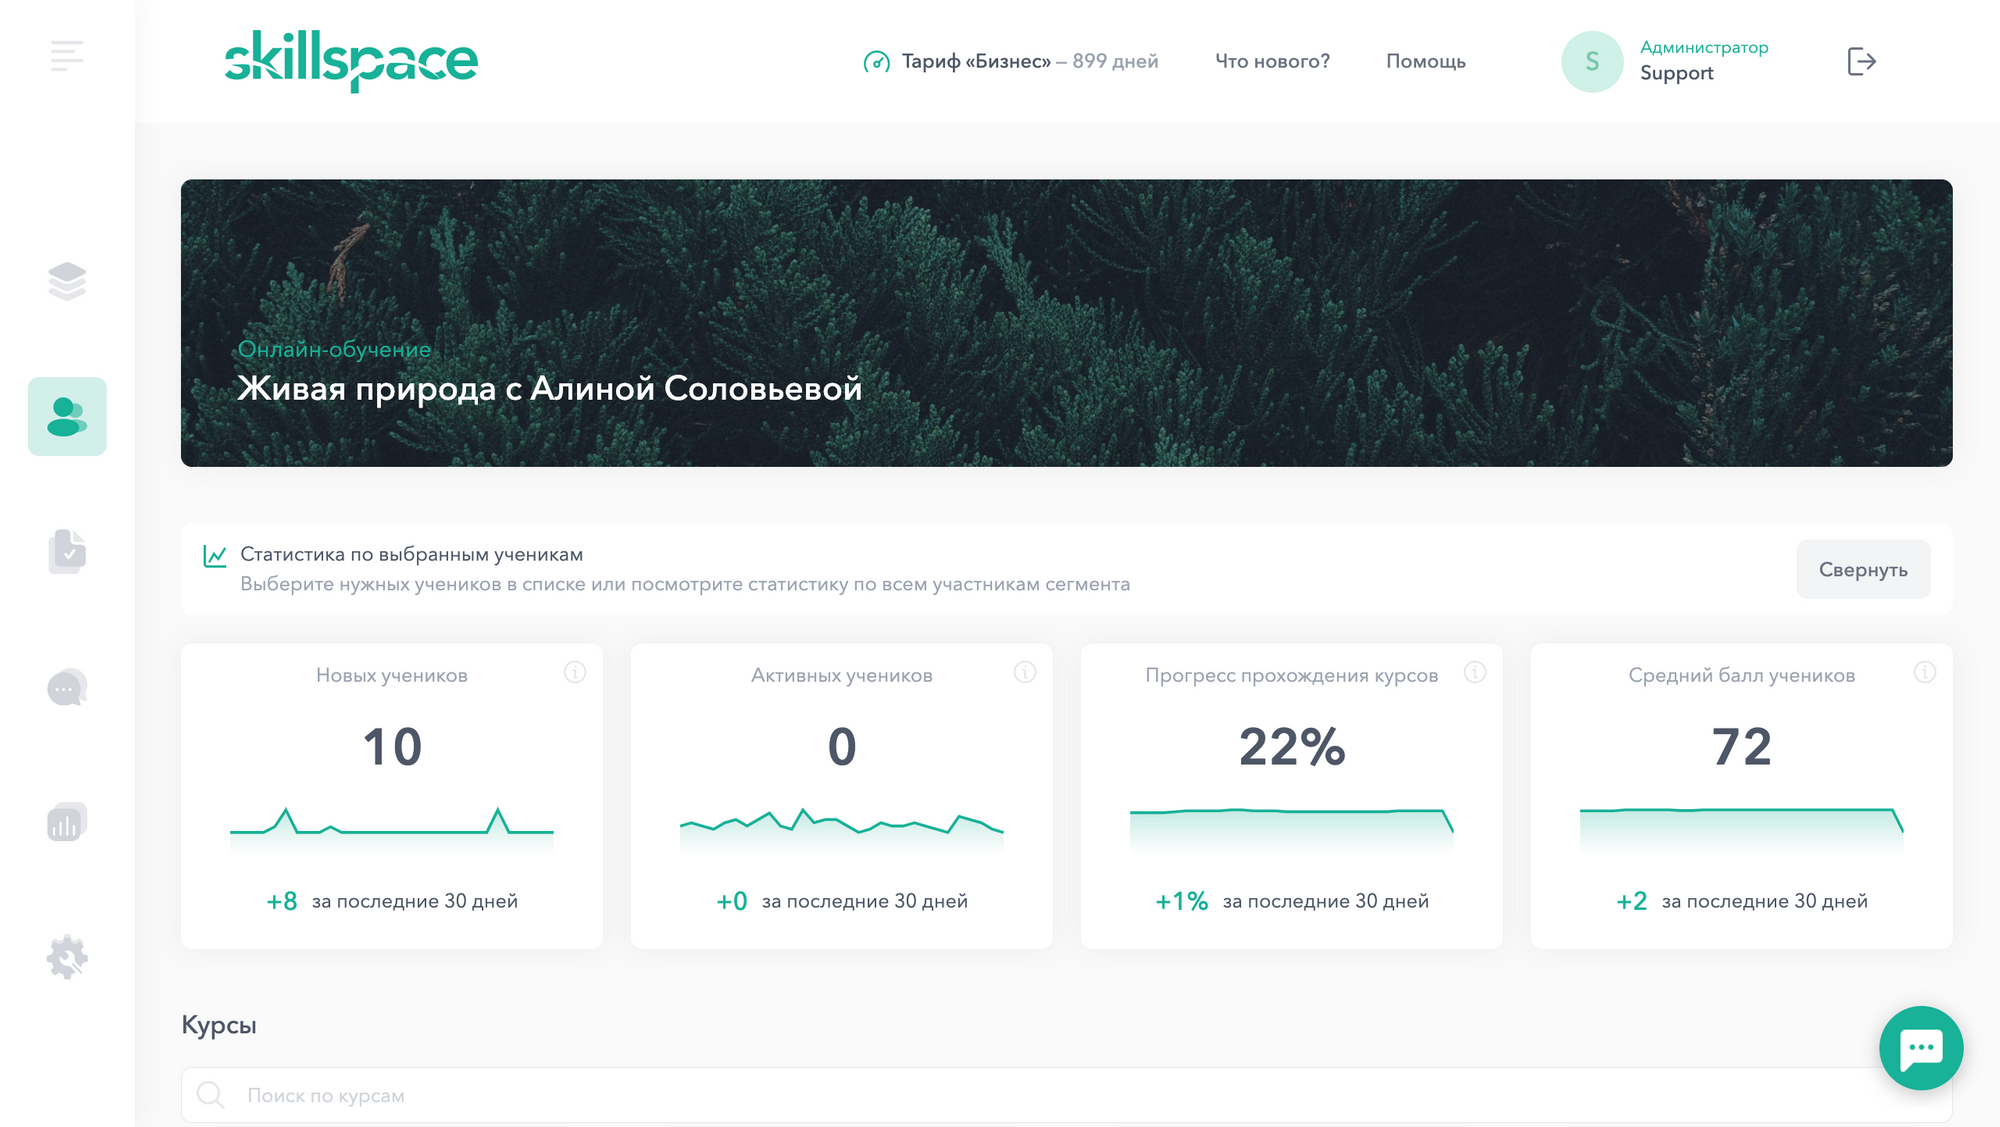Click info icon on Активных учеников card

point(1025,672)
